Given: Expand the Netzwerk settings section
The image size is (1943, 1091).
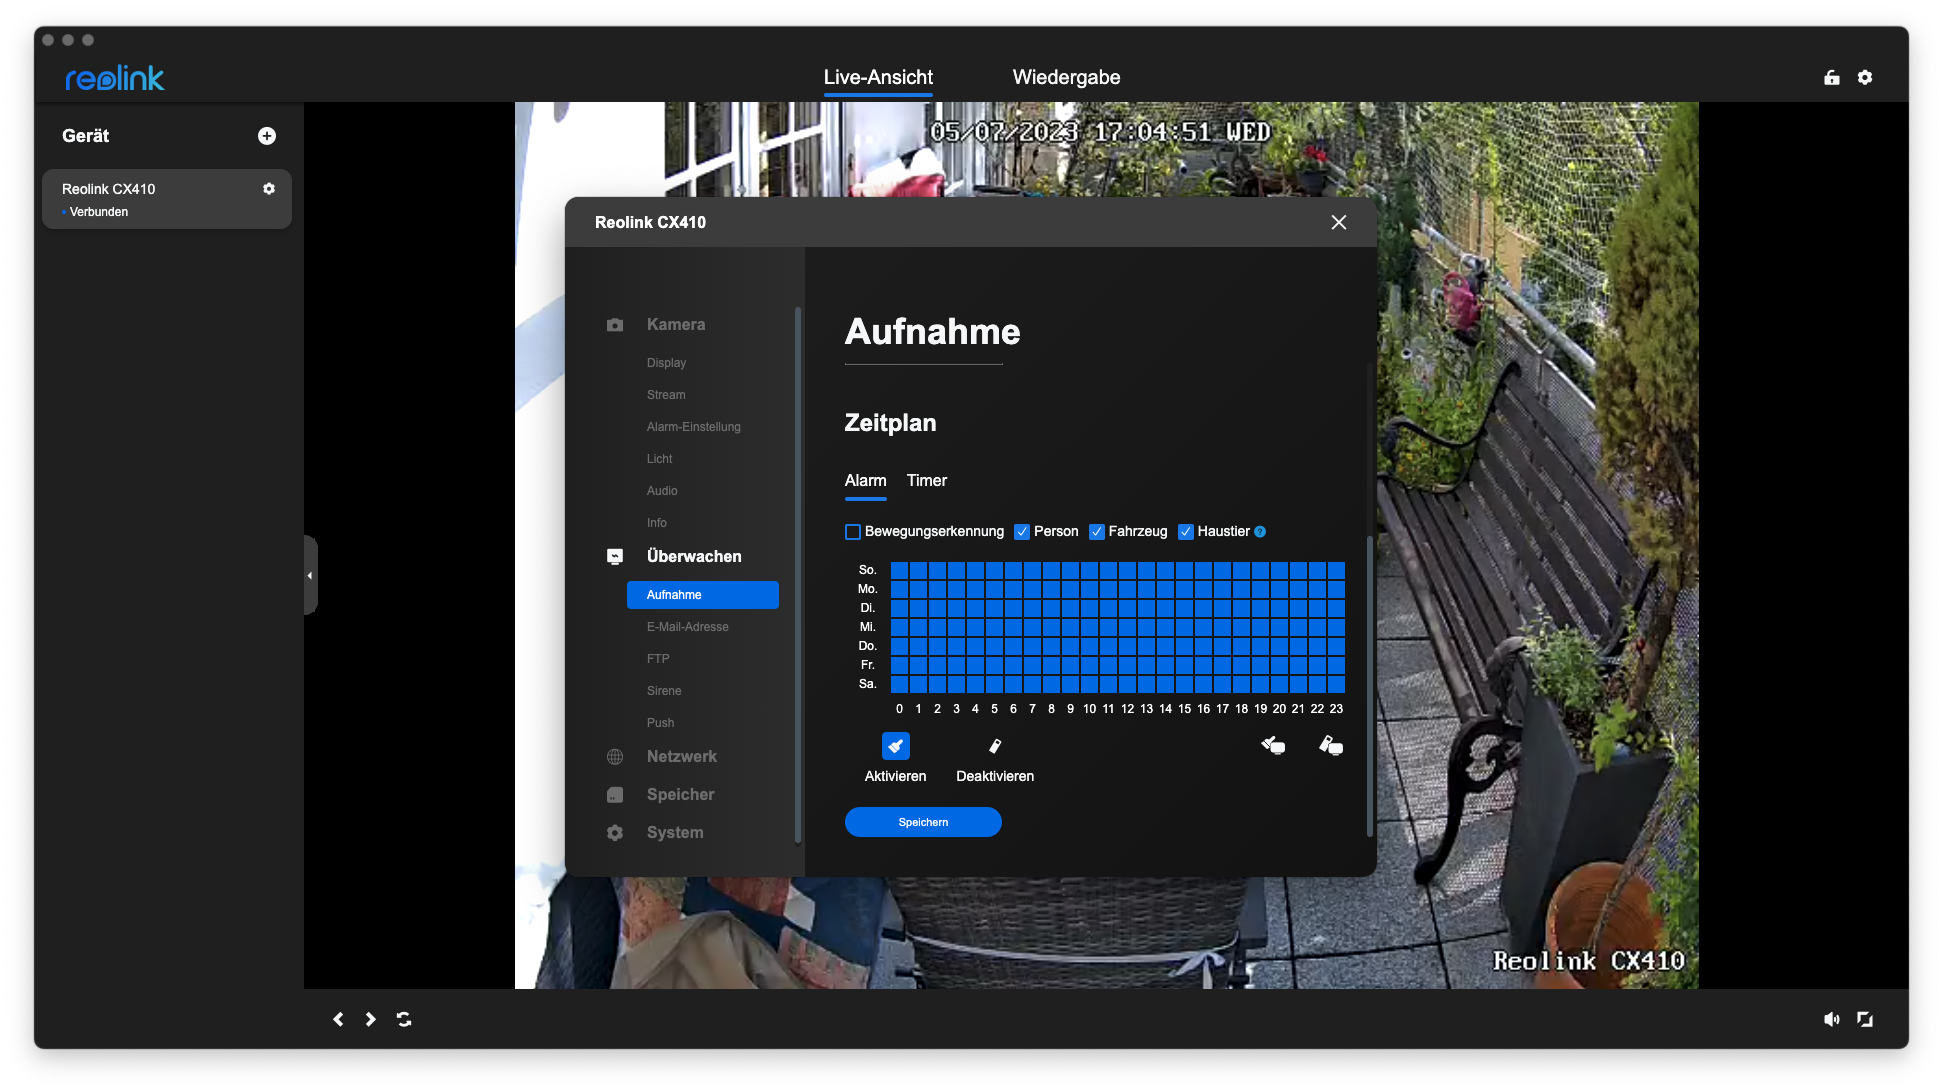Looking at the screenshot, I should [681, 757].
